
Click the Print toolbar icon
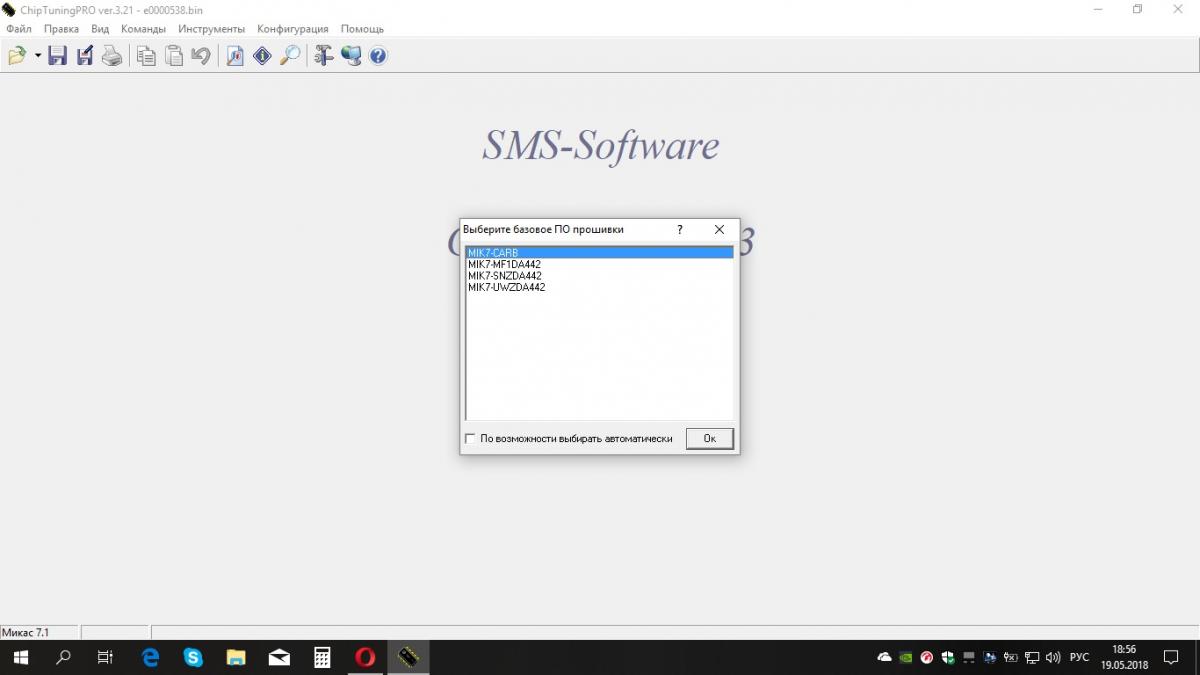112,56
